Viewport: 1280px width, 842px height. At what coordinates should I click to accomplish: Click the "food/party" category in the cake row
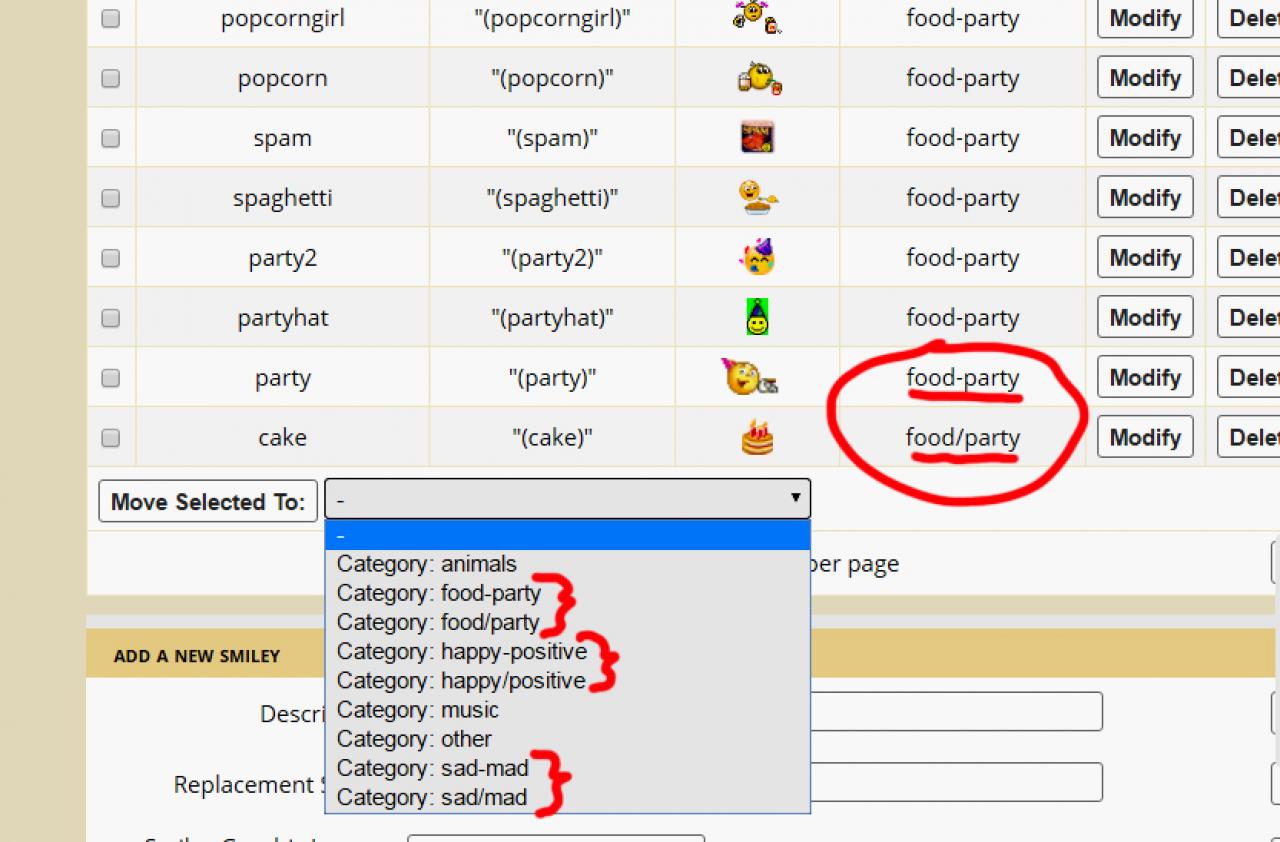[963, 438]
